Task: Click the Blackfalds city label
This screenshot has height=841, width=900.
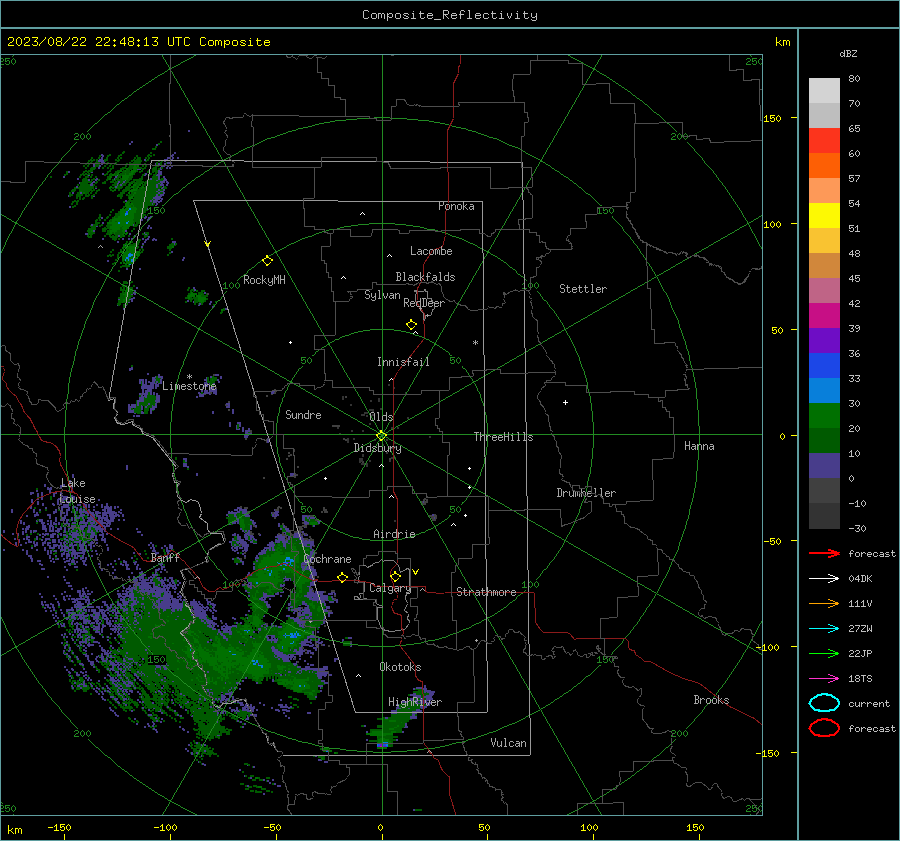Action: click(x=425, y=277)
